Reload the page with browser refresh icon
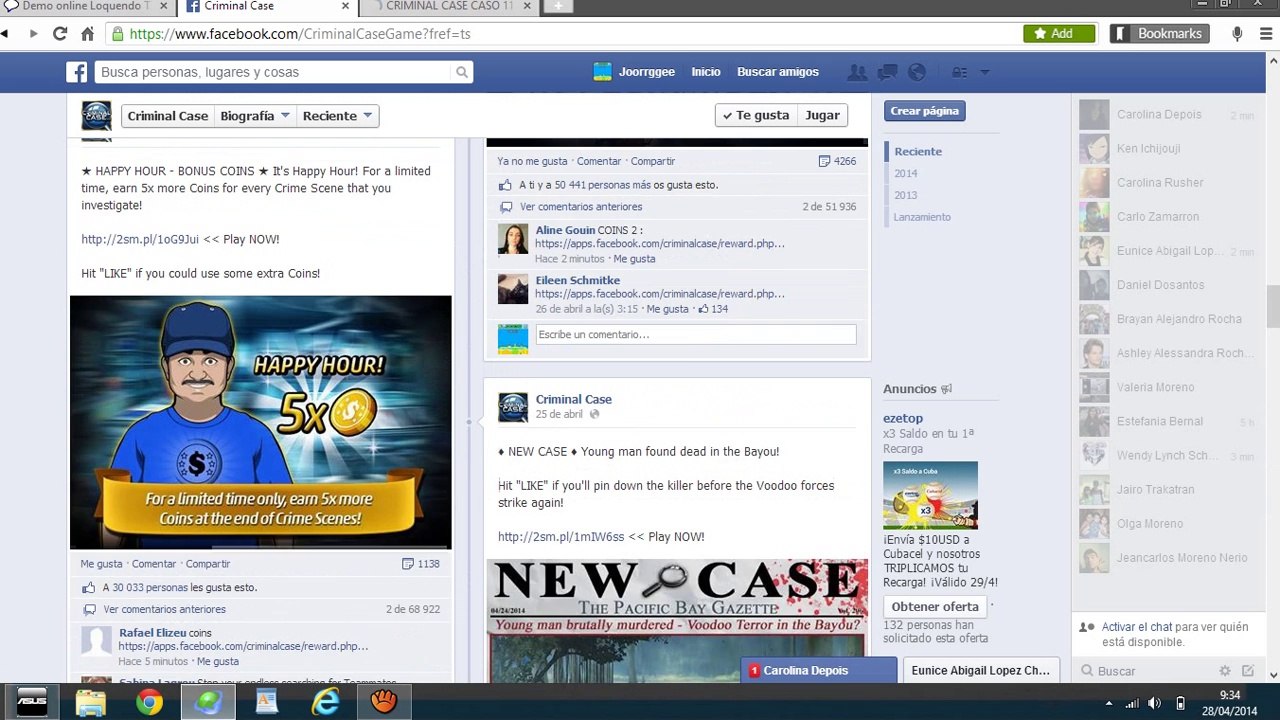Viewport: 1280px width, 720px height. (x=60, y=34)
